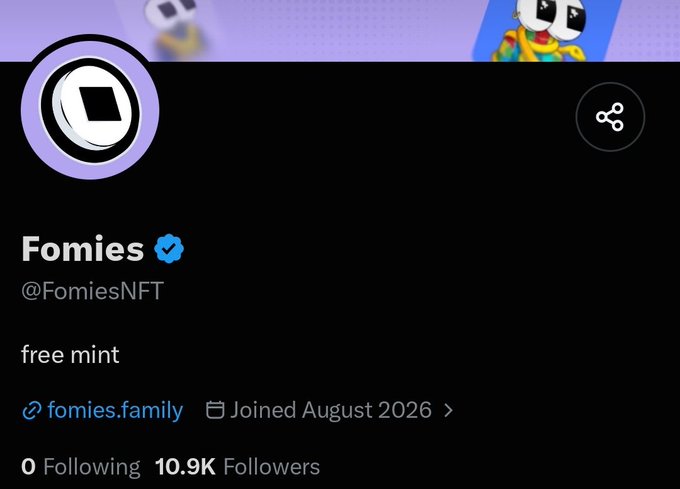Viewport: 680px width, 489px height.
Task: View the Followers list label
Action: point(271,467)
